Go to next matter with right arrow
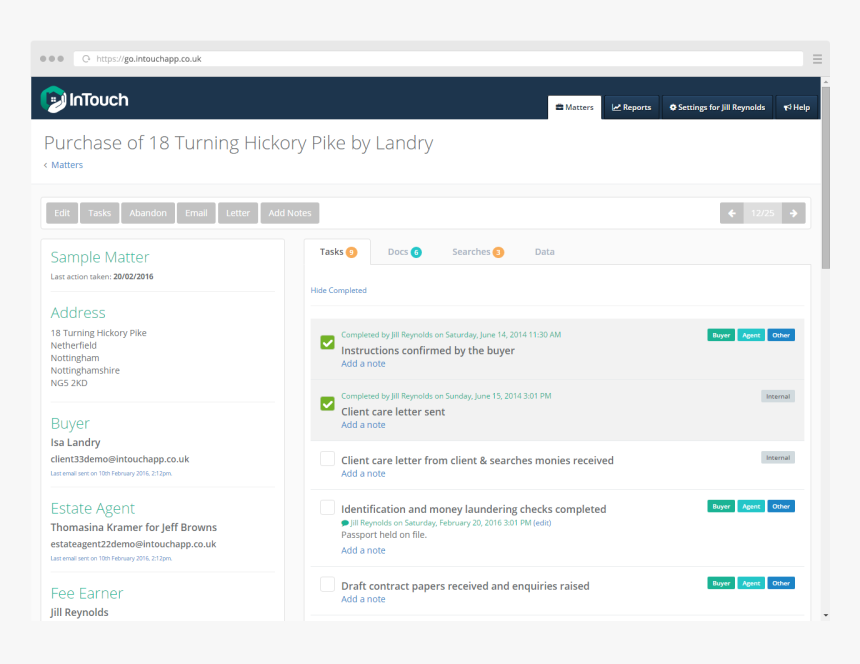The width and height of the screenshot is (860, 664). coord(793,213)
